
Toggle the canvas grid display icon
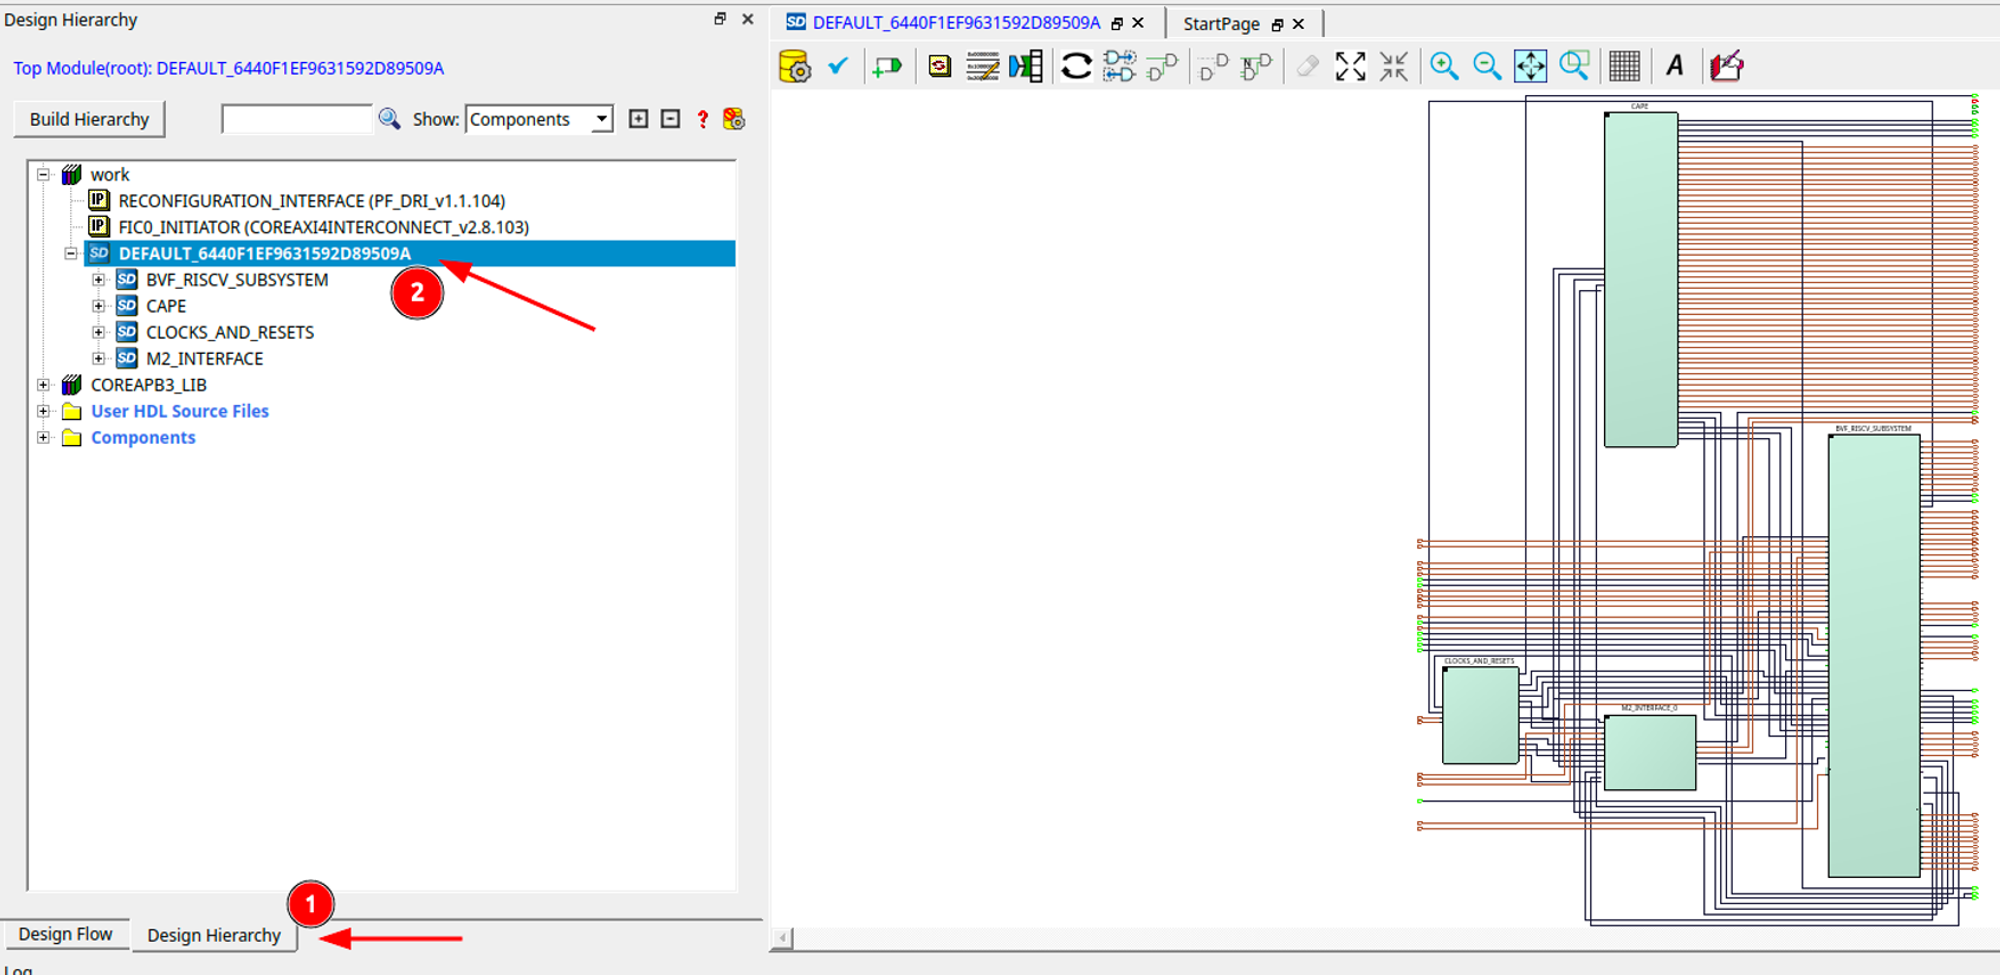click(x=1624, y=67)
